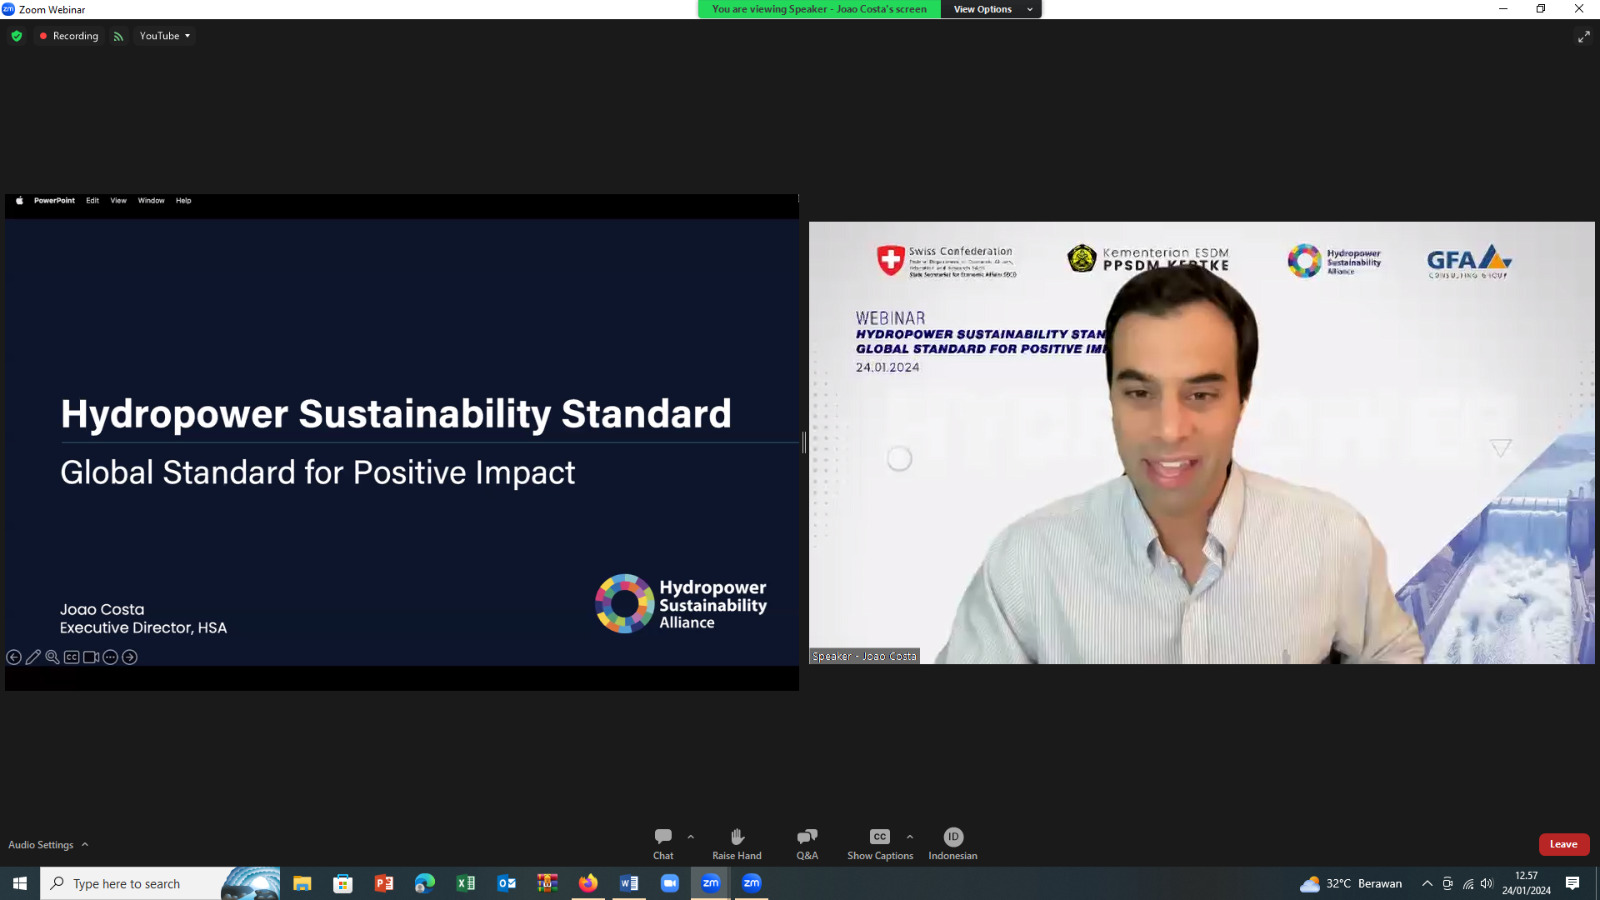
Task: Open Firefox from taskbar
Action: (x=588, y=883)
